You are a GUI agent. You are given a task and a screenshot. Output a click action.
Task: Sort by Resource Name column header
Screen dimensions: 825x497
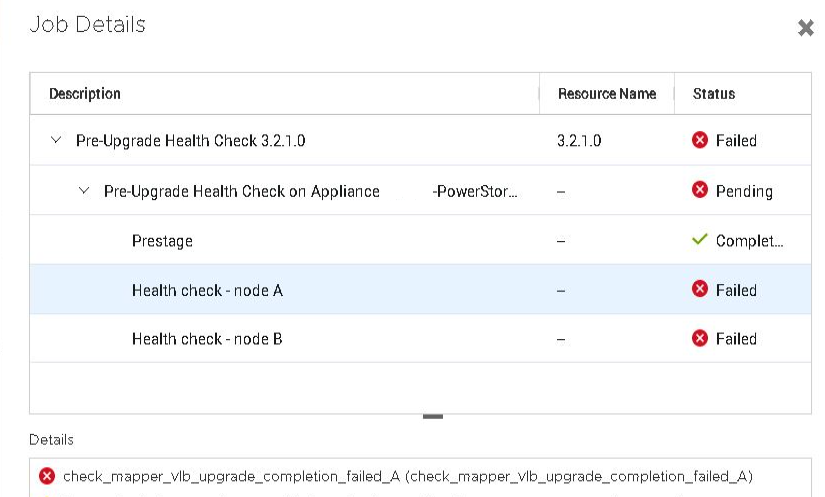click(607, 94)
